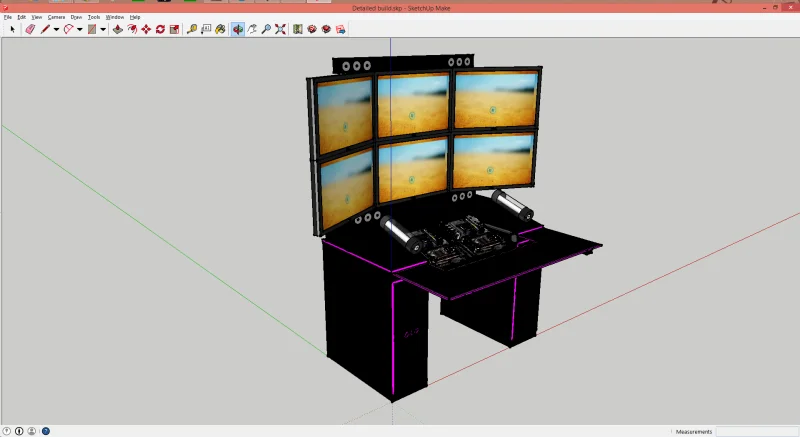The image size is (800, 437).
Task: Open the Draw menu
Action: coord(76,17)
